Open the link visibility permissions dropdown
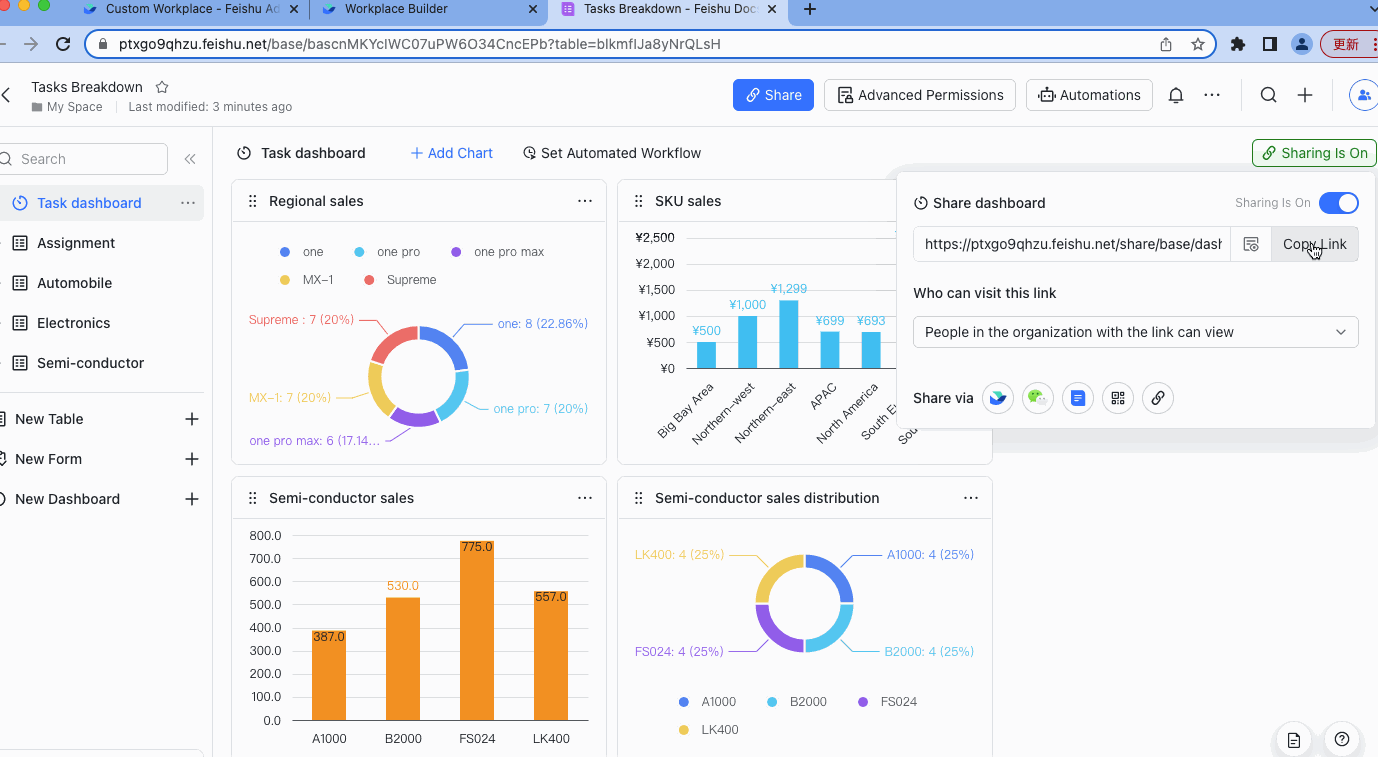The height and width of the screenshot is (757, 1378). (x=1135, y=332)
